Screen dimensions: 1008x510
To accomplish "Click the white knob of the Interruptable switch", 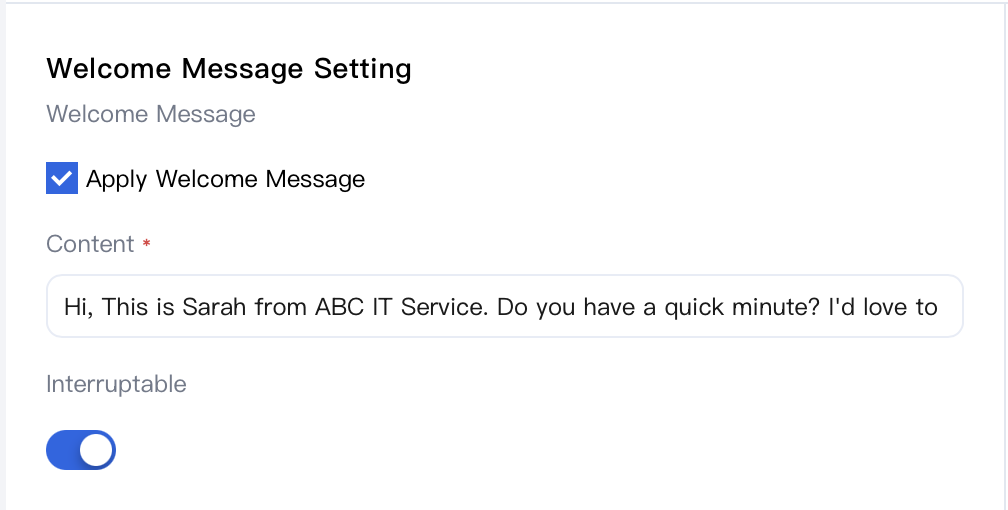I will pyautogui.click(x=96, y=450).
